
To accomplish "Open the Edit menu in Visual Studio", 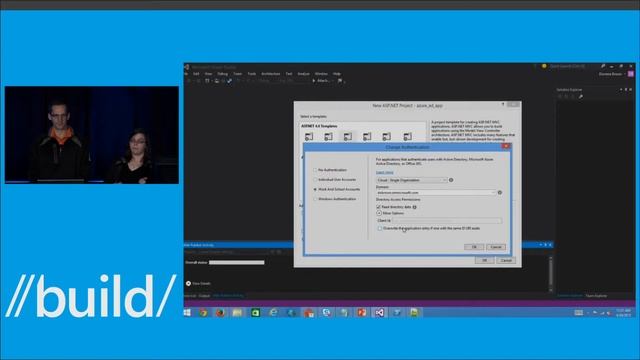I will [x=196, y=74].
